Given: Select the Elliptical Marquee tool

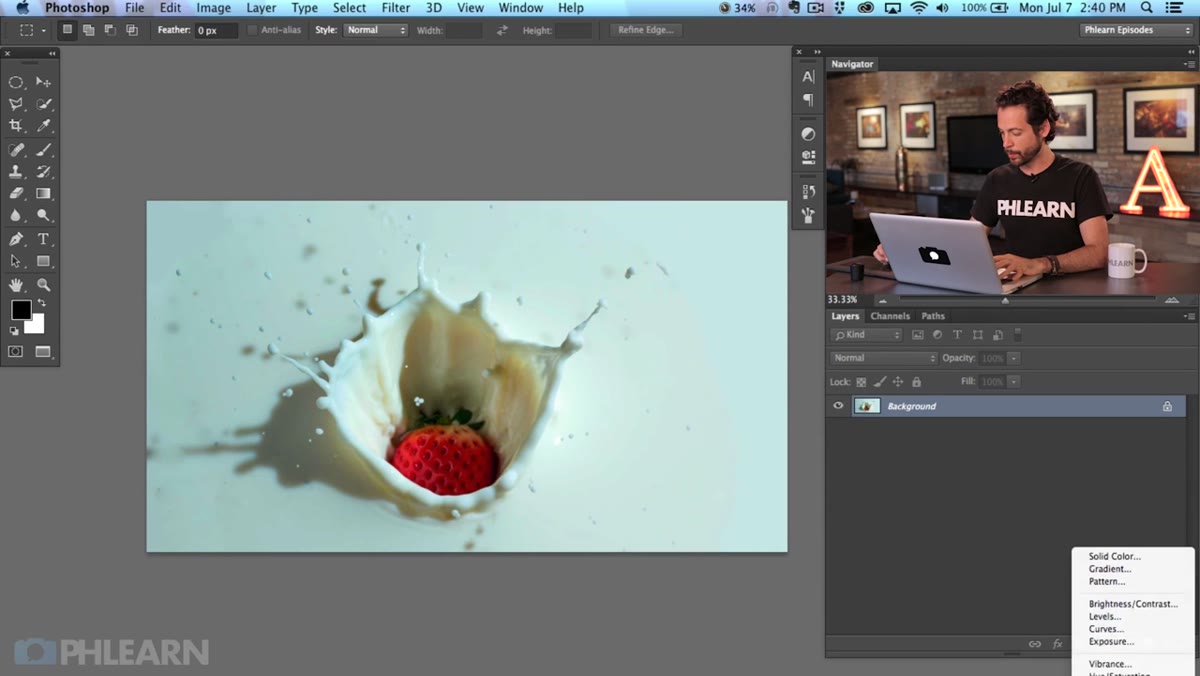Looking at the screenshot, I should [16, 82].
